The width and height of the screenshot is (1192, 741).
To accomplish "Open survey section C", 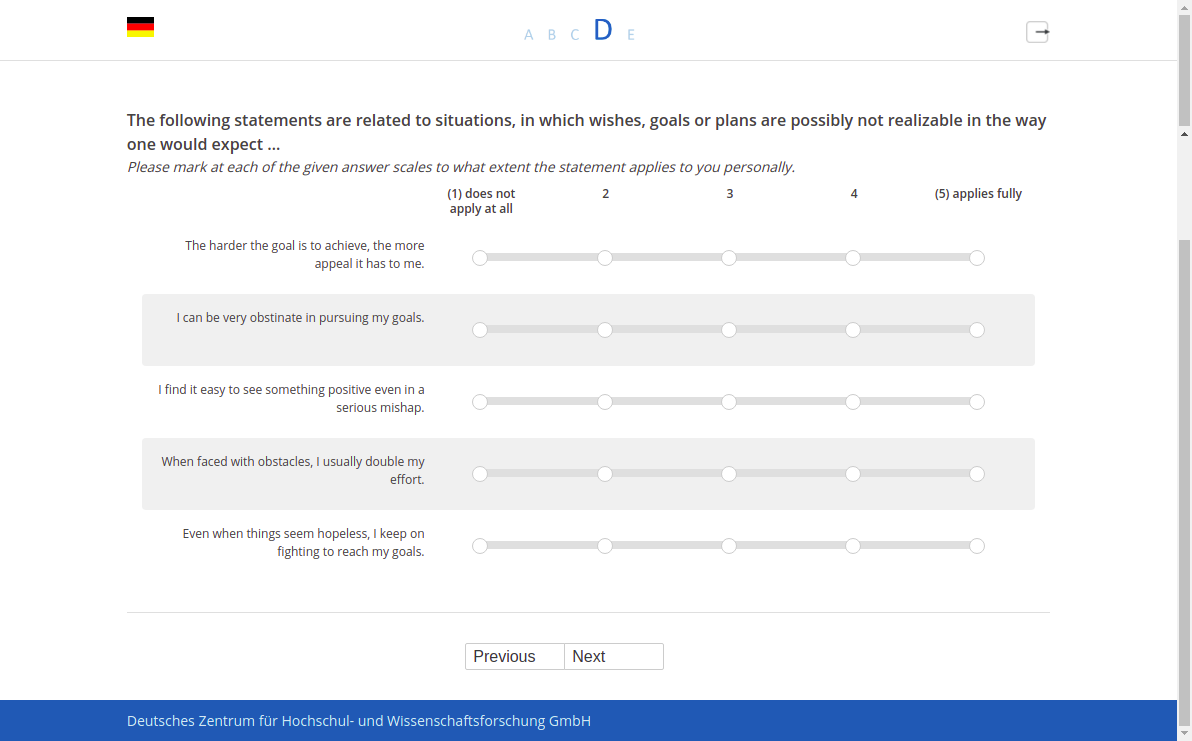I will click(575, 35).
